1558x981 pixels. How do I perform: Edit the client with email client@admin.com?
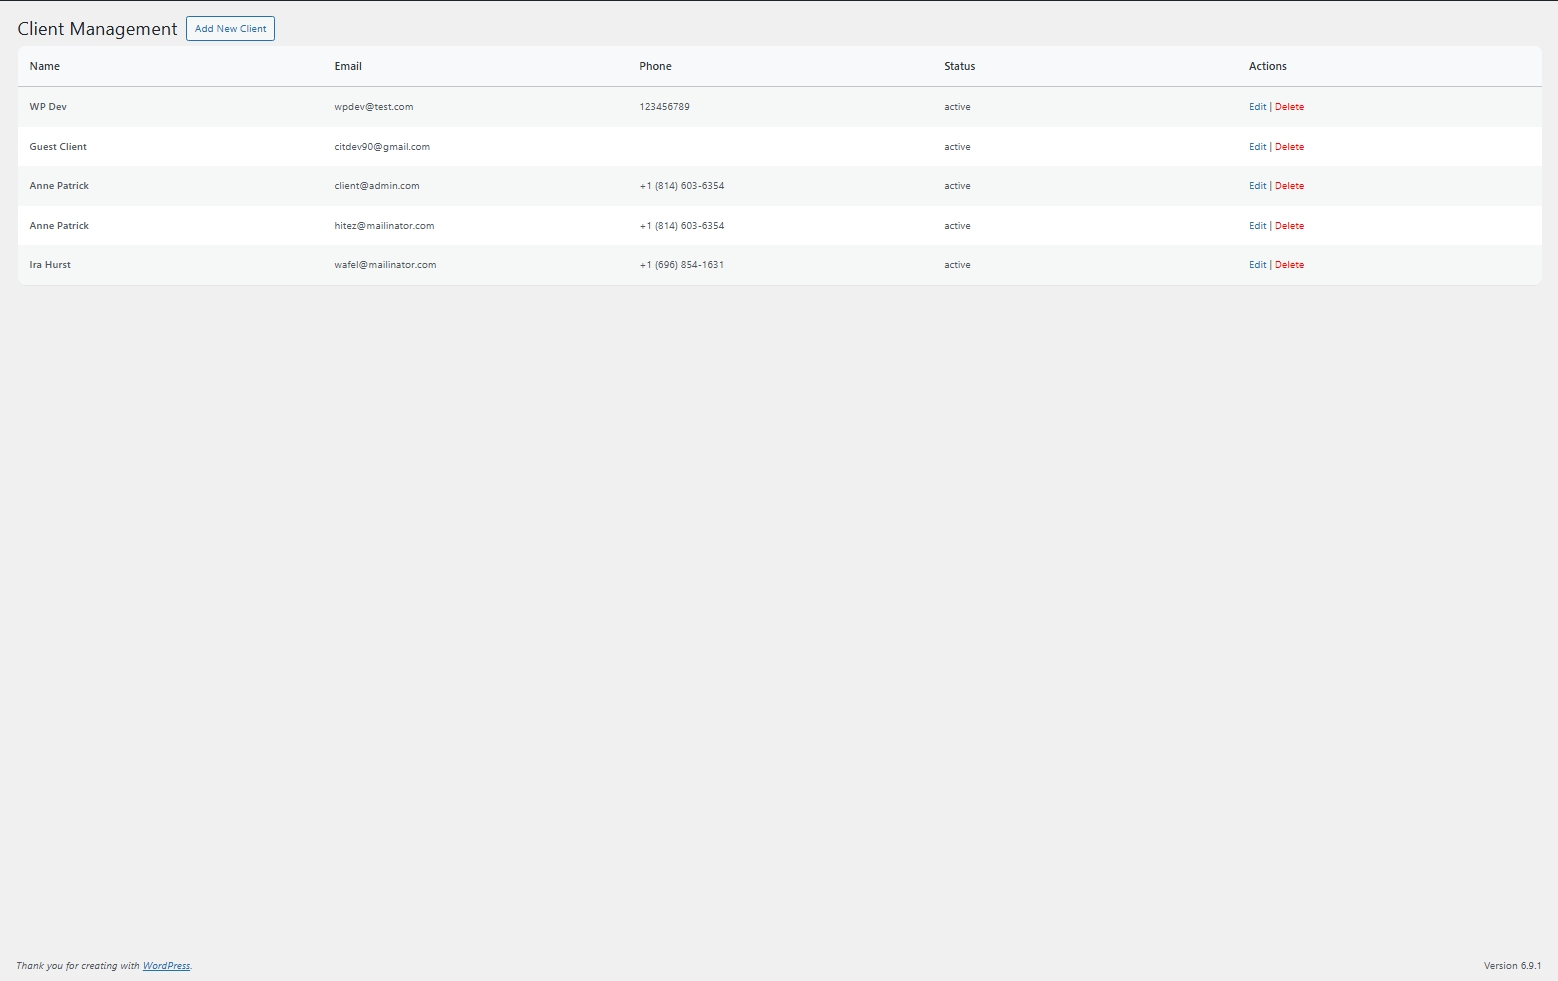click(x=1257, y=186)
